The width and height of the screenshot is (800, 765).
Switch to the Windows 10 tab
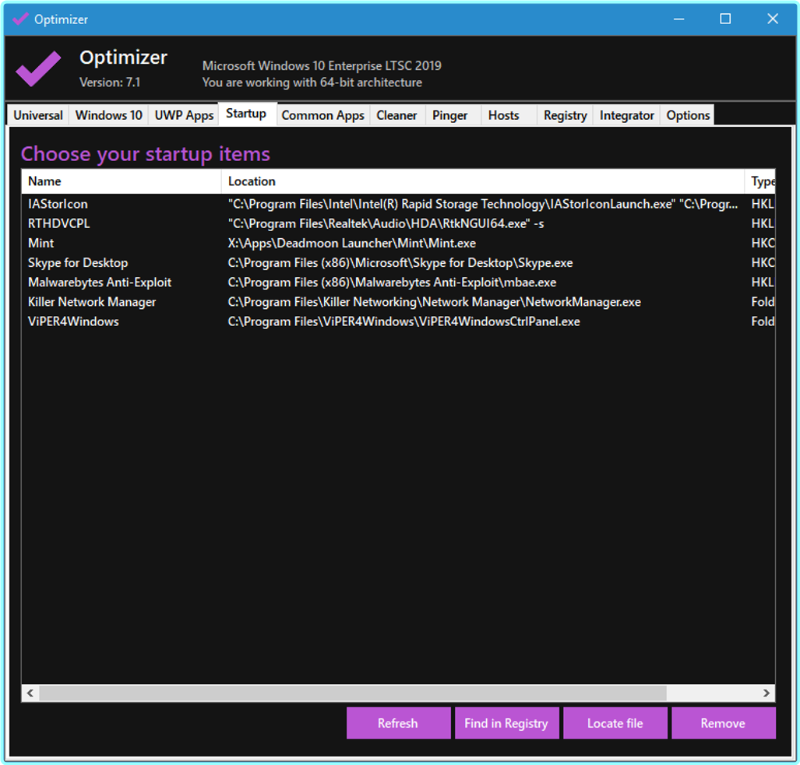[109, 115]
